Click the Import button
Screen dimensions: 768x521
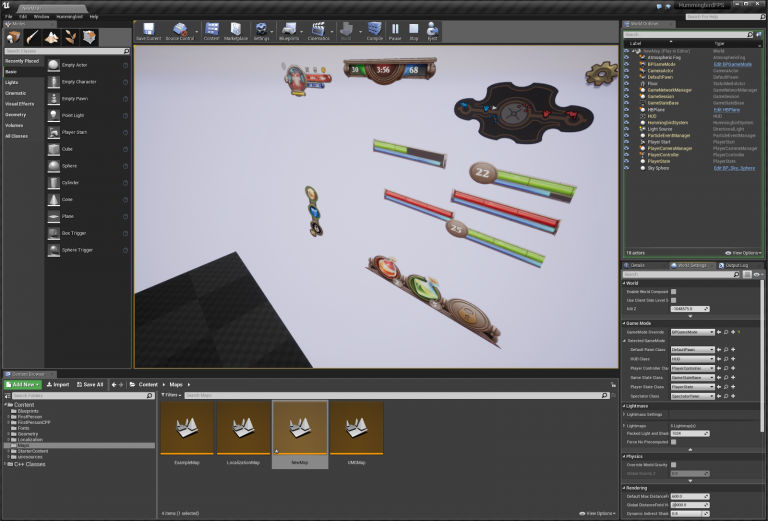pos(57,384)
